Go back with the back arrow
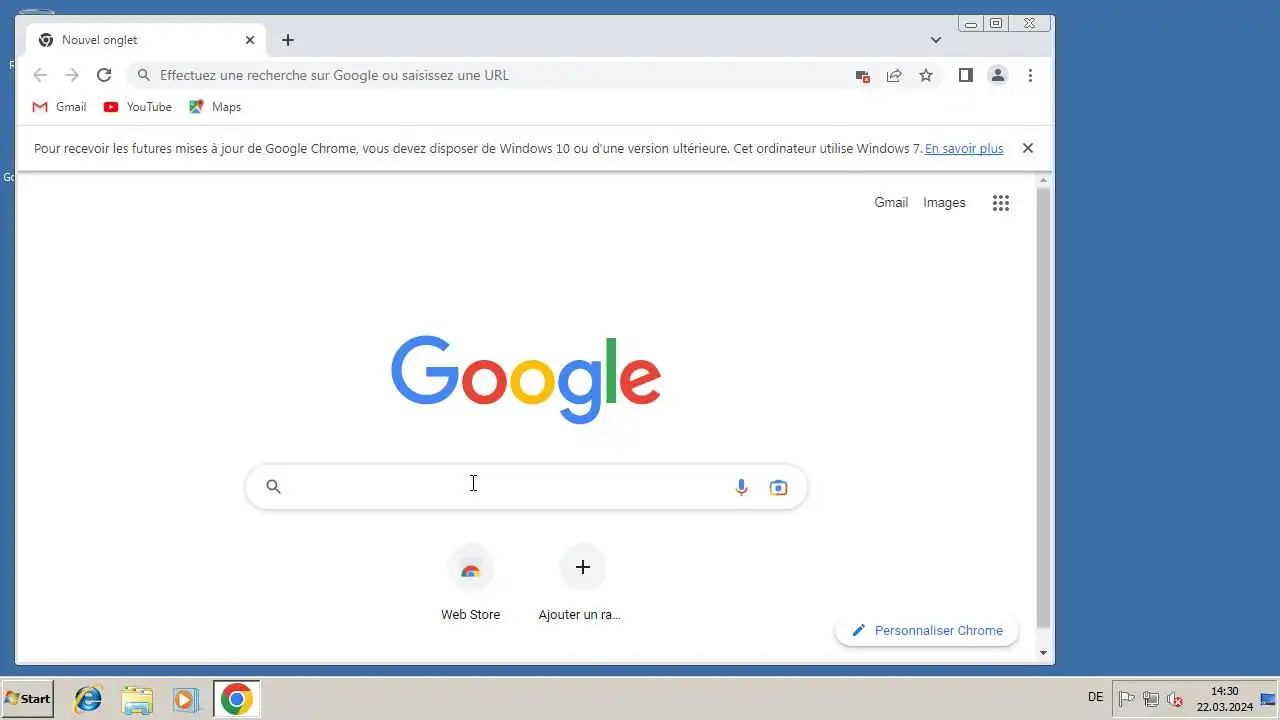The image size is (1280, 720). click(40, 75)
